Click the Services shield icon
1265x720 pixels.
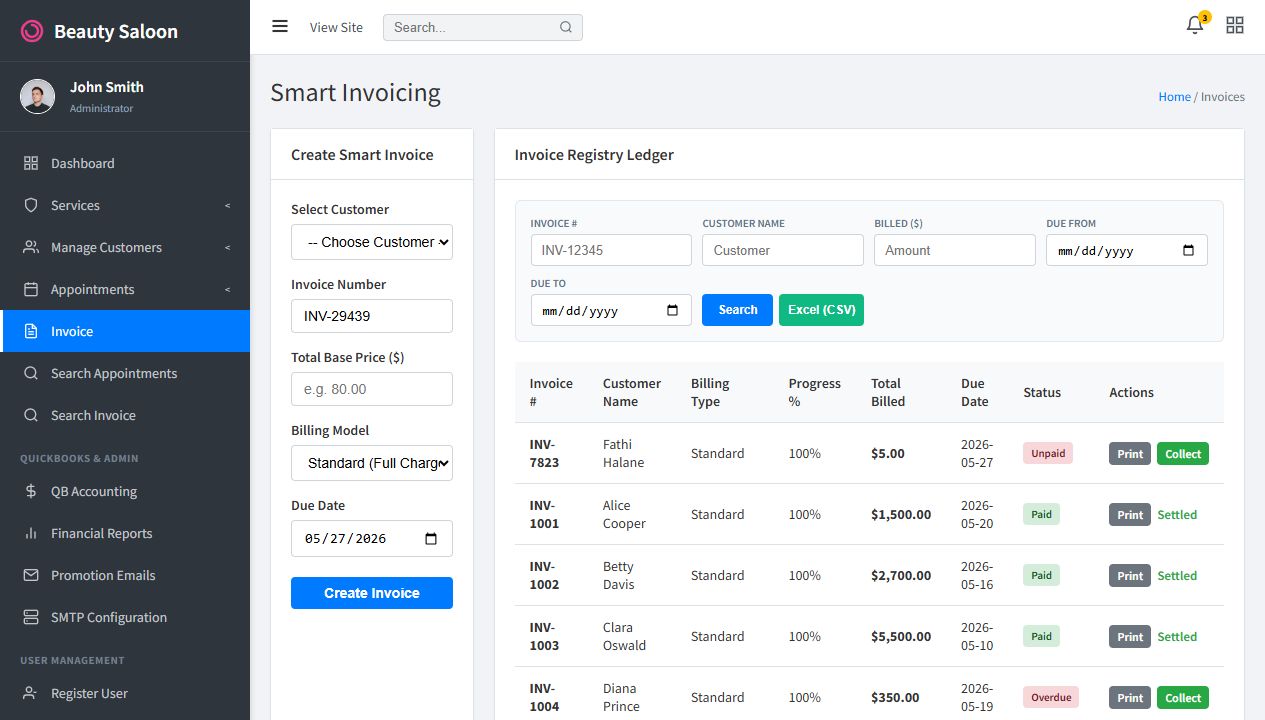click(31, 205)
